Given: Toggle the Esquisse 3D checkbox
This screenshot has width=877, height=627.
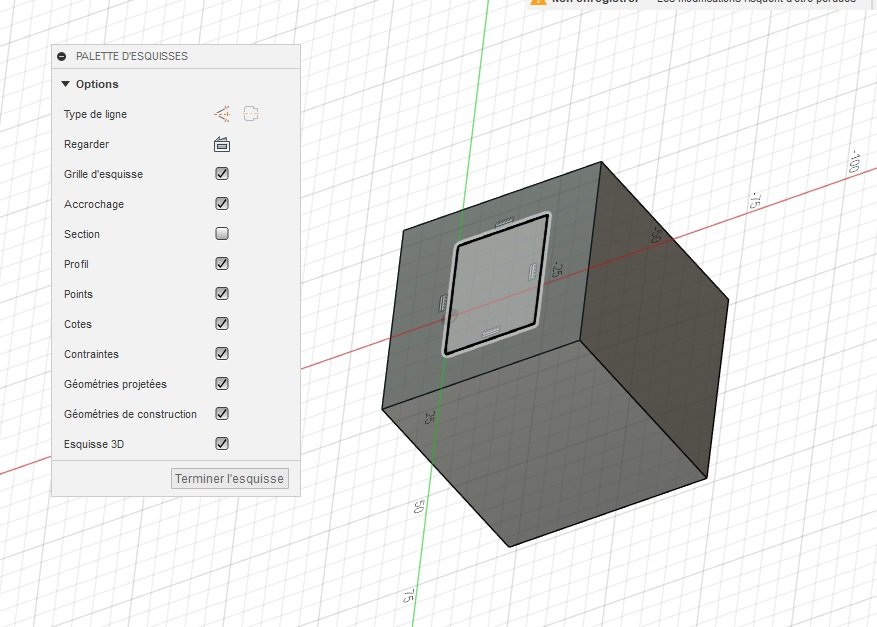Looking at the screenshot, I should 222,444.
